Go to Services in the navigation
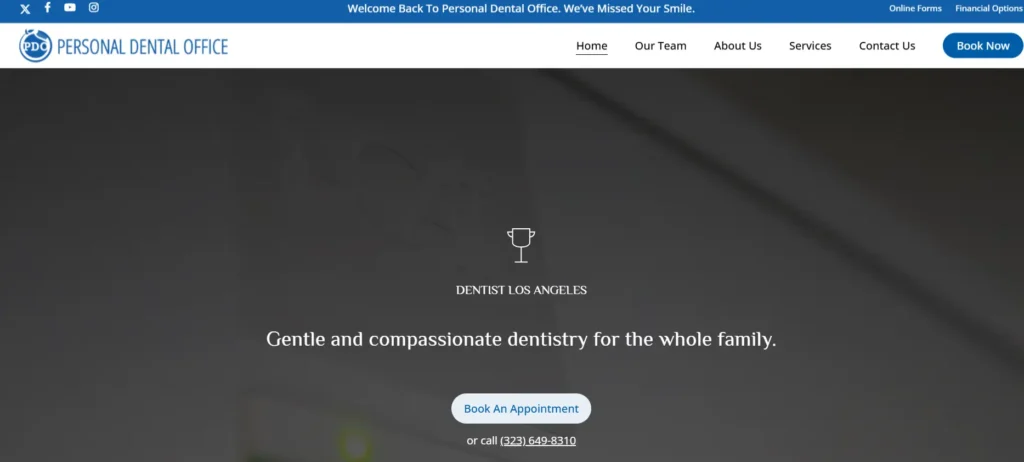The width and height of the screenshot is (1024, 462). [x=810, y=46]
